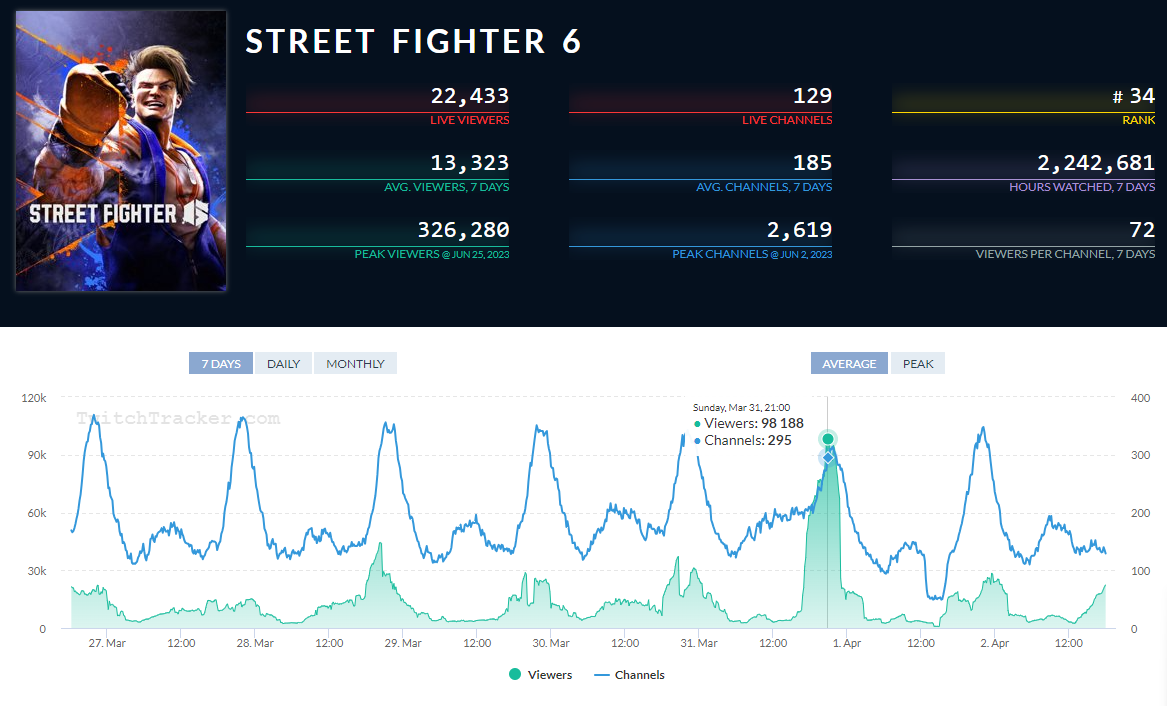Click the live channels value 129
The height and width of the screenshot is (706, 1167).
click(812, 96)
